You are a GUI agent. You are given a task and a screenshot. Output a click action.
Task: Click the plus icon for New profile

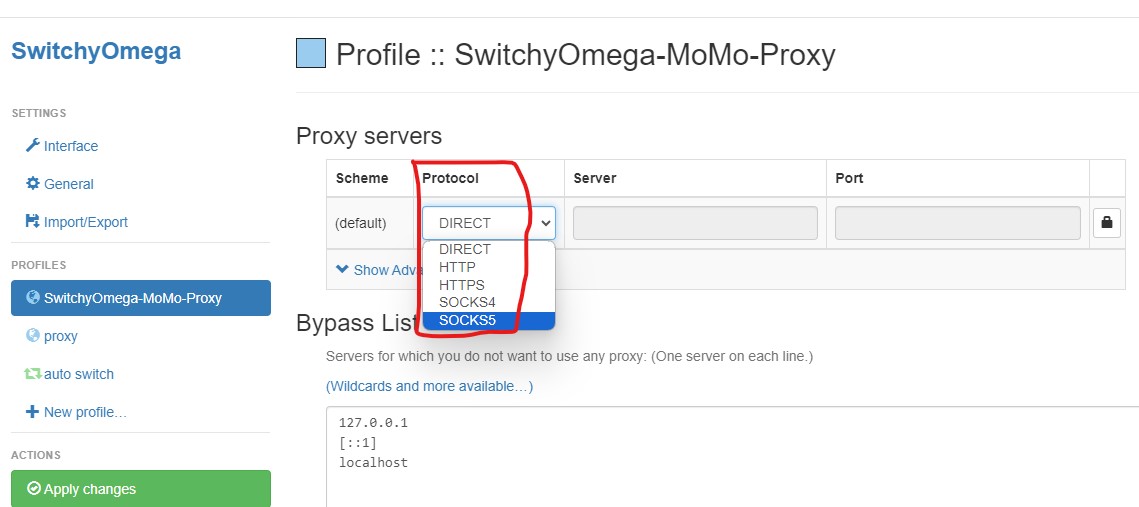pos(33,412)
